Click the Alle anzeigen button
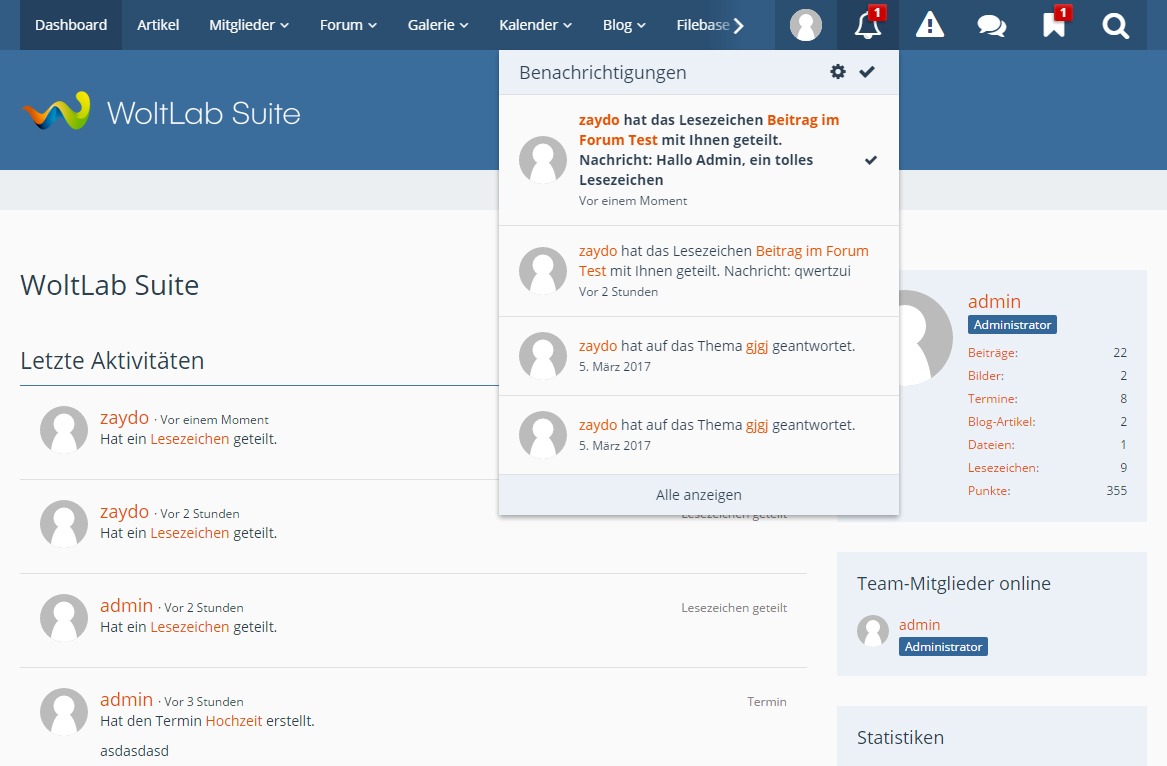This screenshot has height=766, width=1167. pyautogui.click(x=698, y=495)
